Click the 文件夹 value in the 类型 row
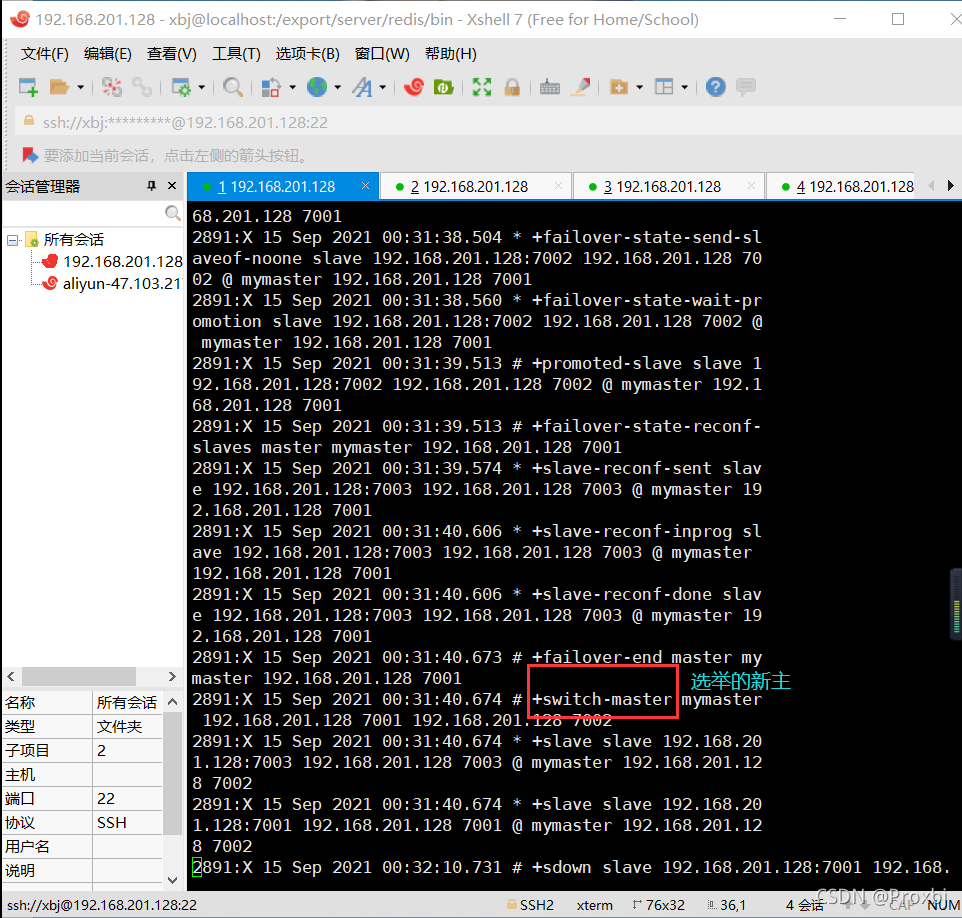Viewport: 962px width, 918px height. tap(119, 727)
